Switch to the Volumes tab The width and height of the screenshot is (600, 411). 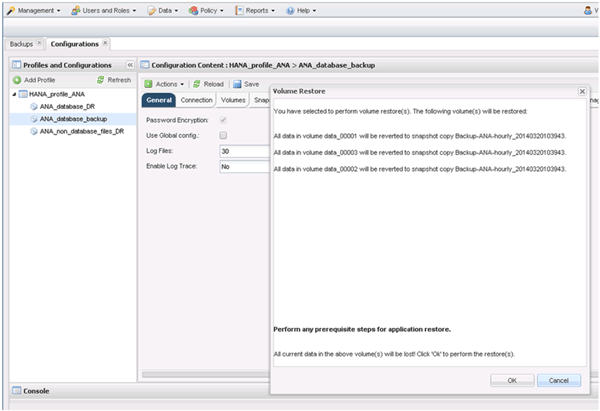pyautogui.click(x=233, y=100)
